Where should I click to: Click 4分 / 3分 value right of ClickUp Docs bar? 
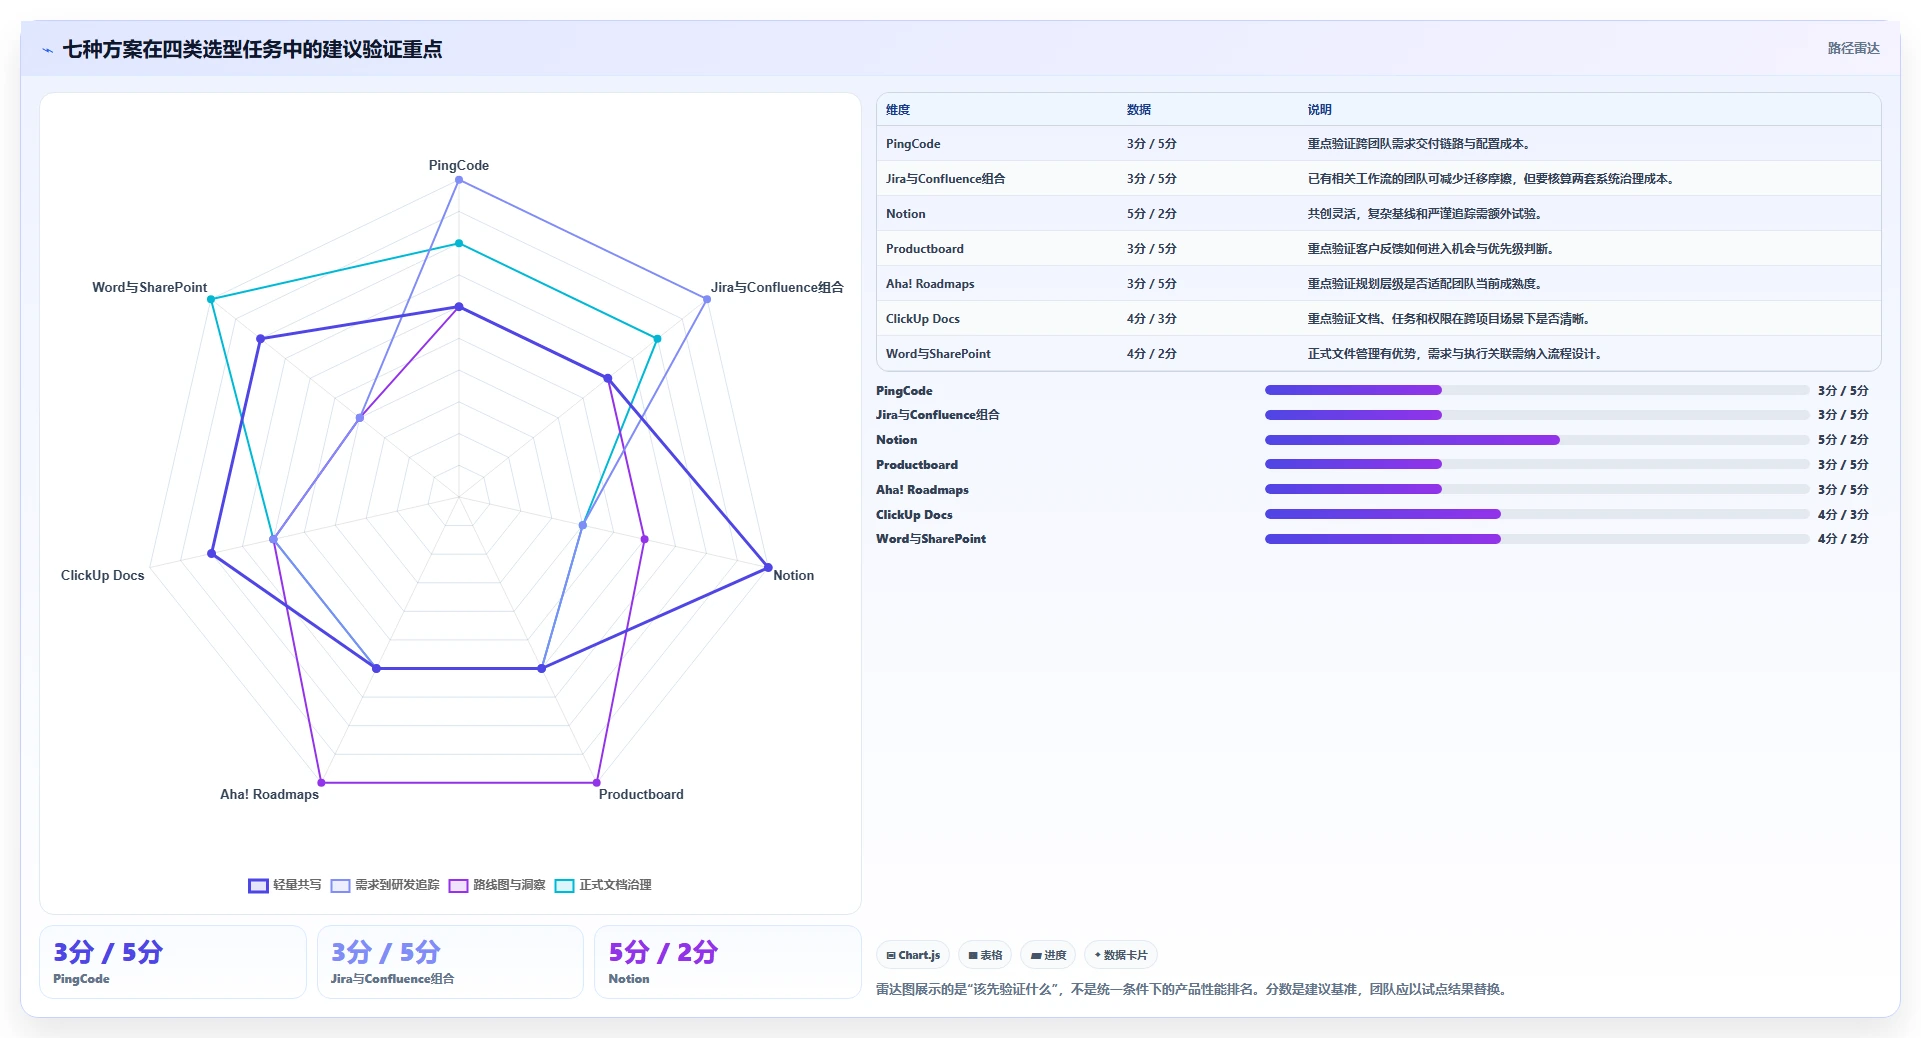(x=1843, y=515)
